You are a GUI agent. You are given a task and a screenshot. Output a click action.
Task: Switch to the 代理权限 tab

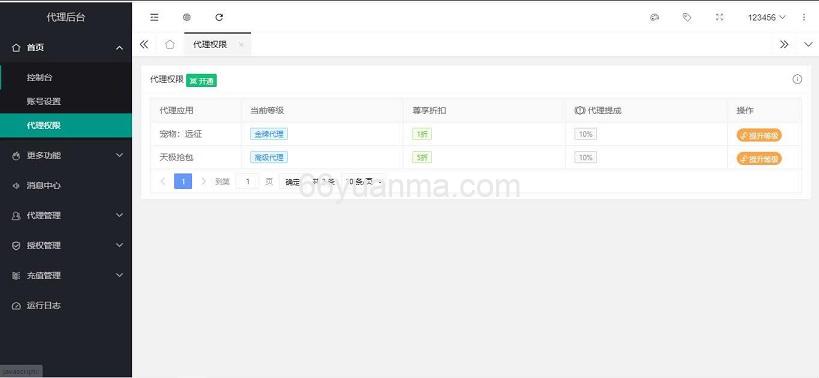coord(210,44)
